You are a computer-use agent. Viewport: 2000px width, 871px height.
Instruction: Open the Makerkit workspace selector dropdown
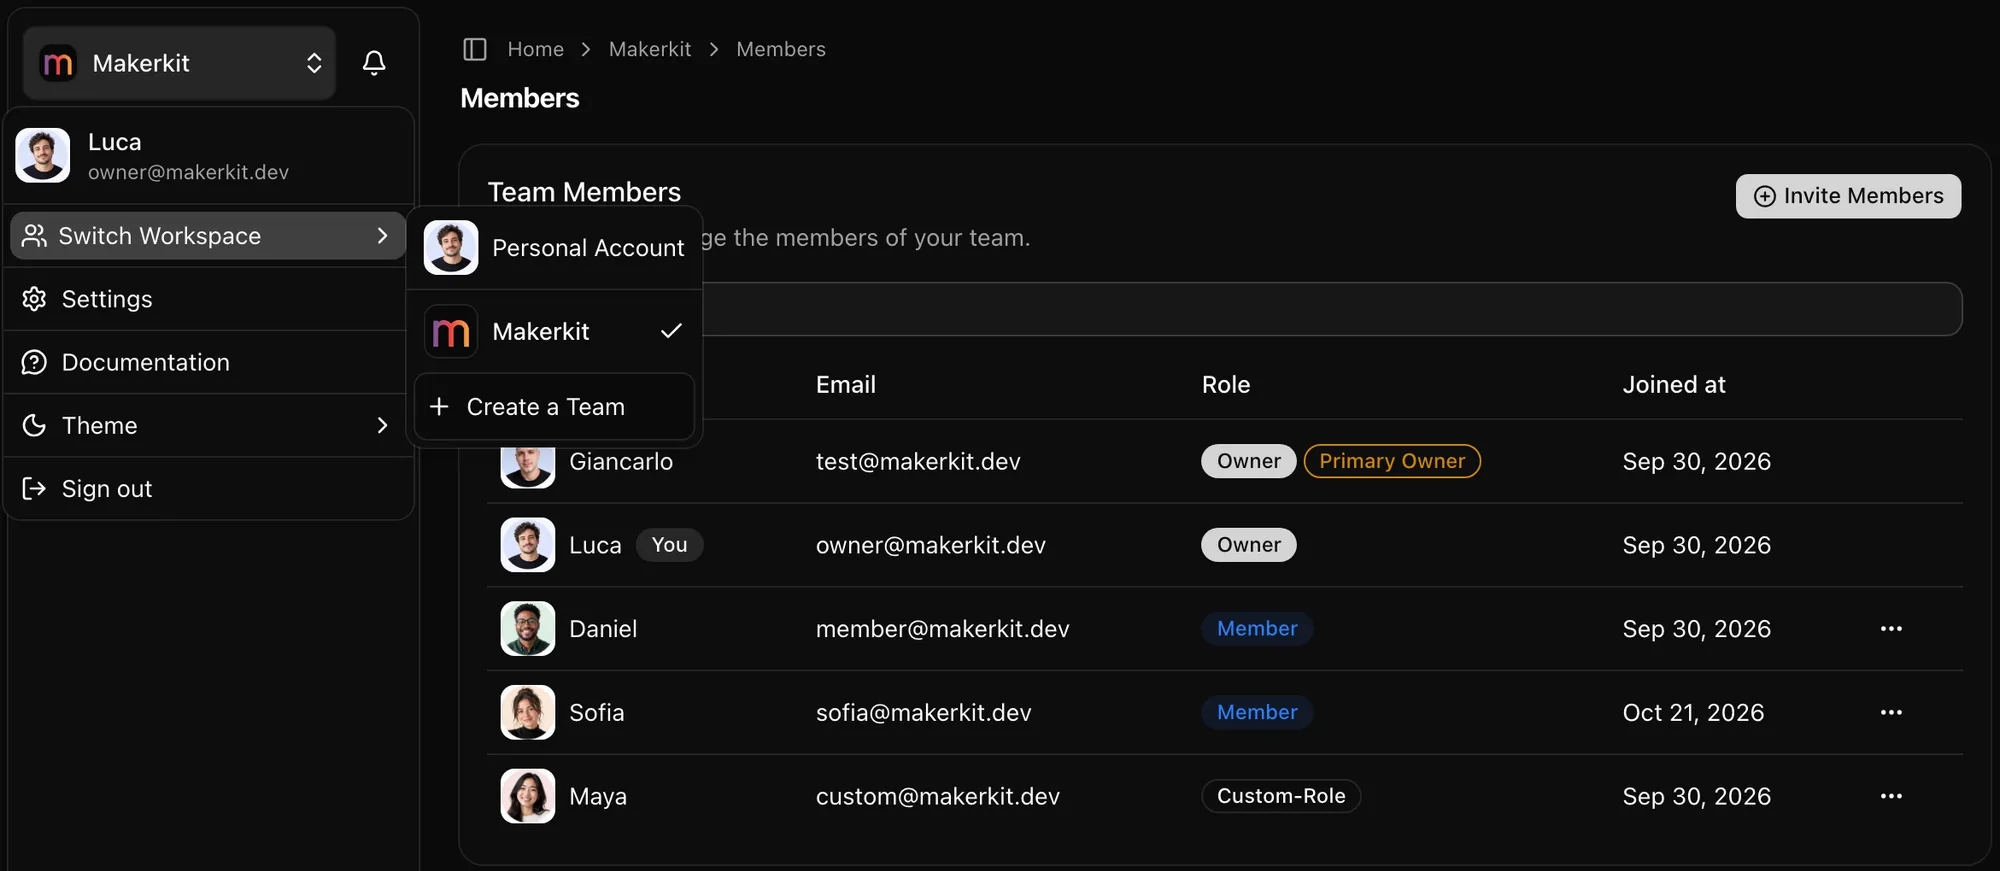pyautogui.click(x=179, y=63)
